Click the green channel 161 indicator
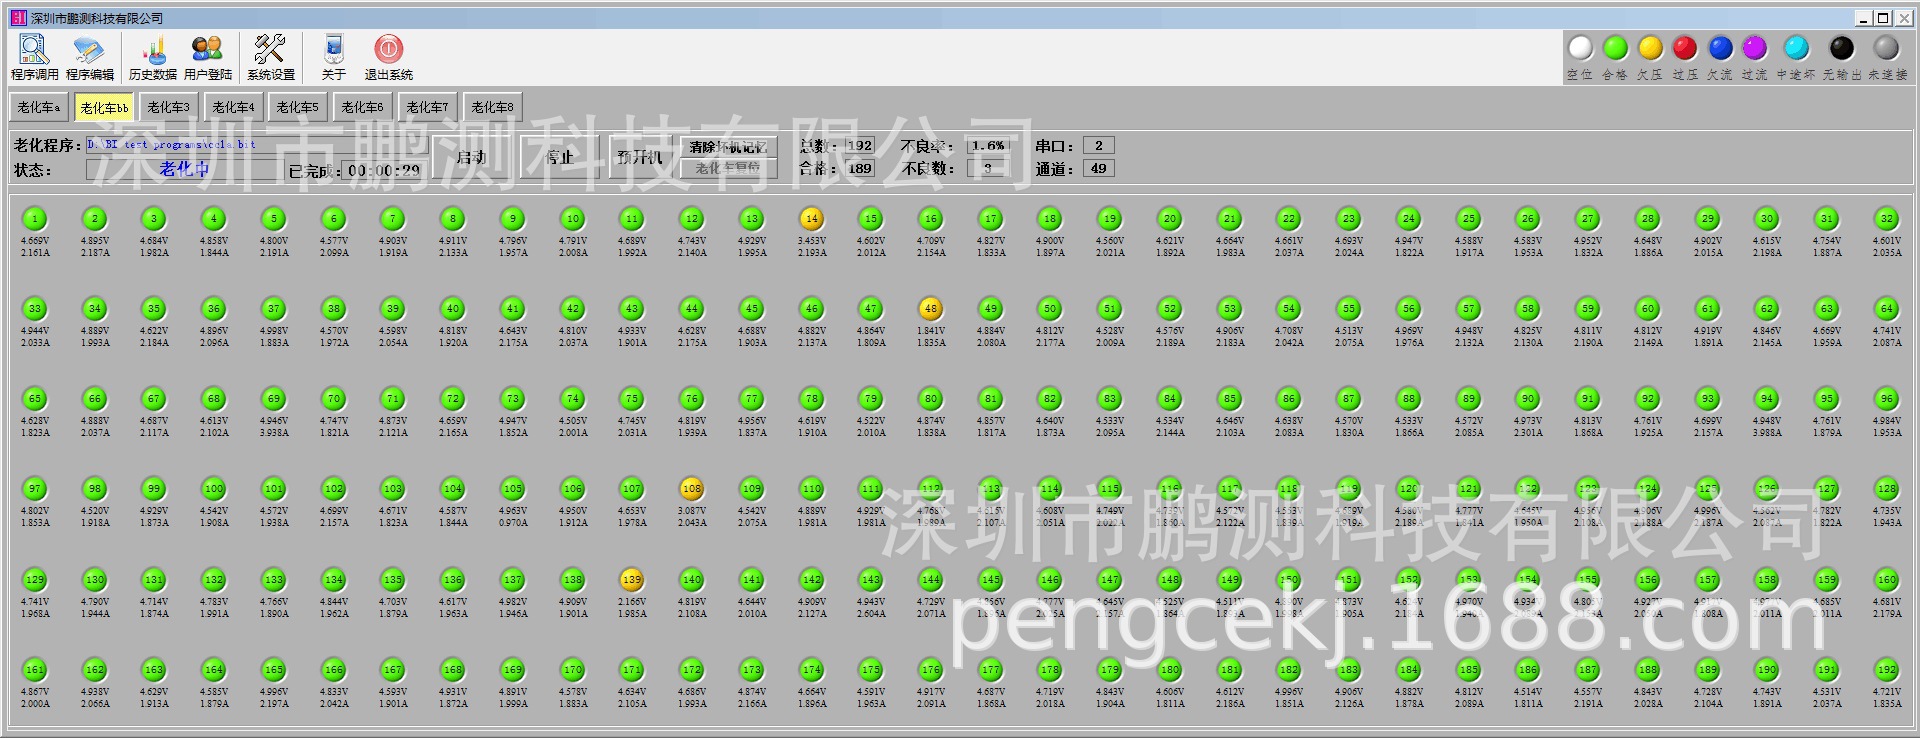Screen dimensions: 1920x738 35,669
